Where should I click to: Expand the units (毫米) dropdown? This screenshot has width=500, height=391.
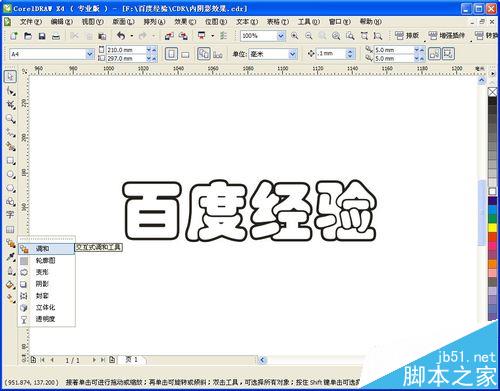[x=292, y=54]
